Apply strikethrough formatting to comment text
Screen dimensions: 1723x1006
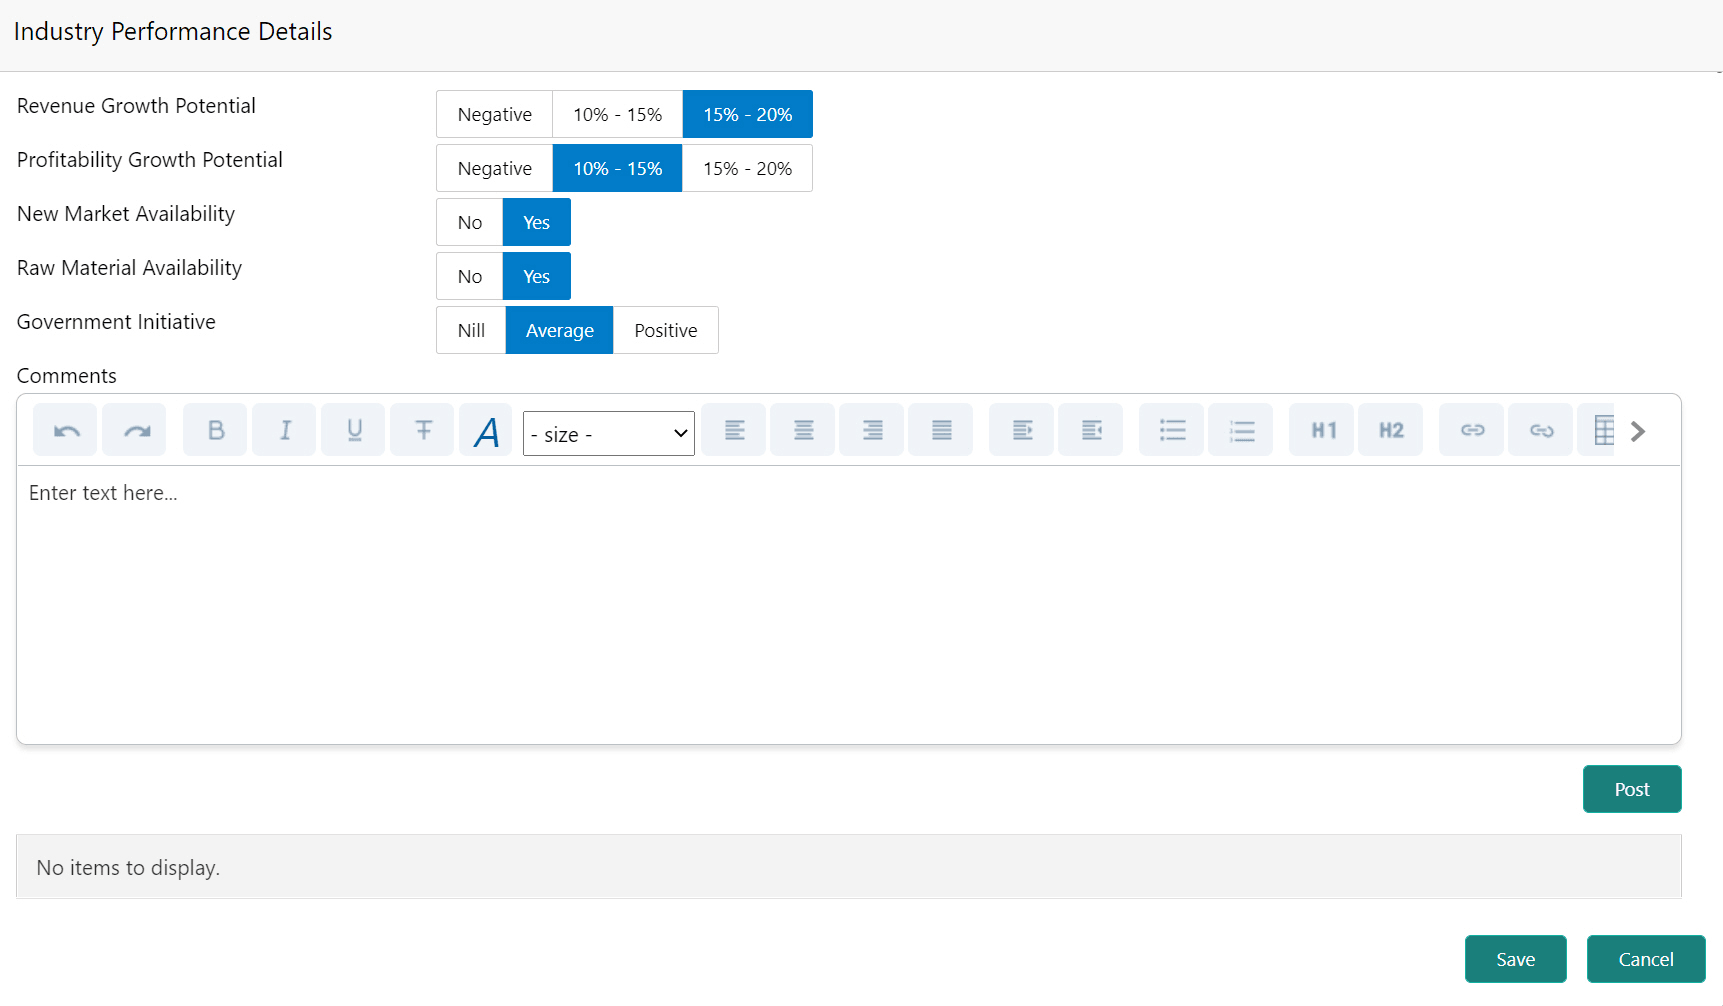point(422,429)
